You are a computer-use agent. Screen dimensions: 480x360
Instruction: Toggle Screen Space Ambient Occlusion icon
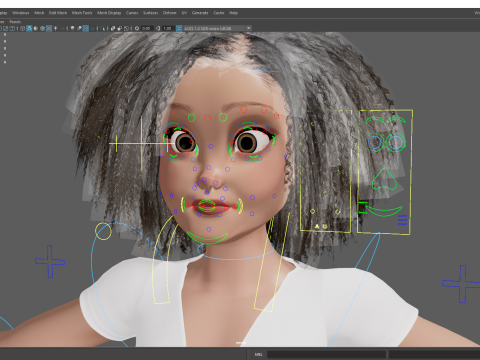[x=72, y=28]
